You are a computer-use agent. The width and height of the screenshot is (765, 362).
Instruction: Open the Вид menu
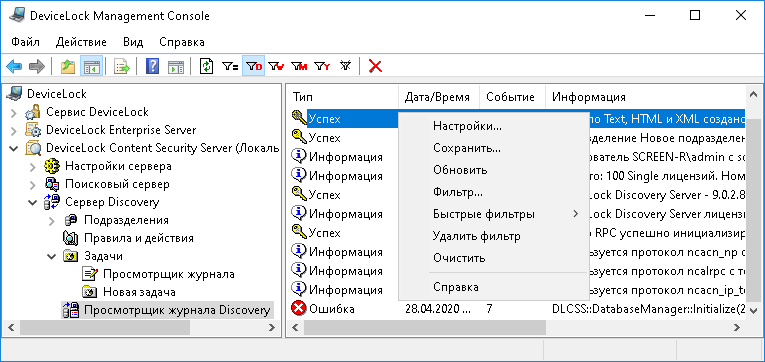[x=133, y=41]
